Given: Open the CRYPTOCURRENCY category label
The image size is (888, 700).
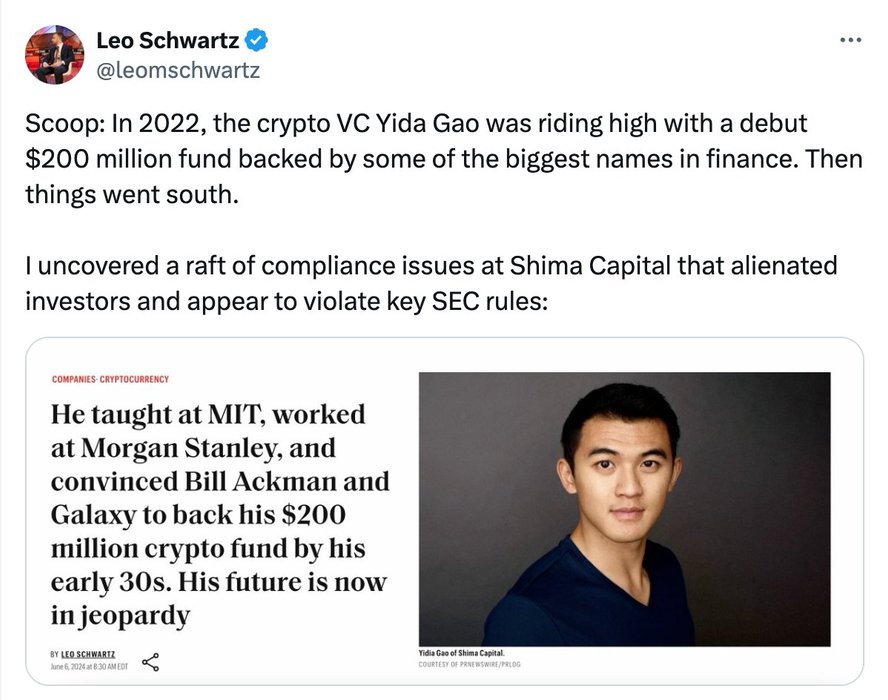Looking at the screenshot, I should point(135,379).
